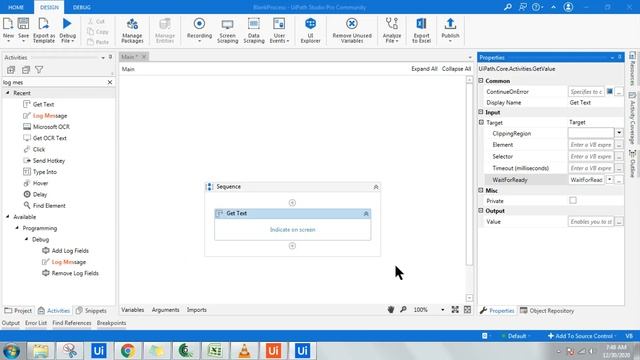Image resolution: width=640 pixels, height=360 pixels.
Task: Click Export to Excel icon
Action: tap(421, 24)
